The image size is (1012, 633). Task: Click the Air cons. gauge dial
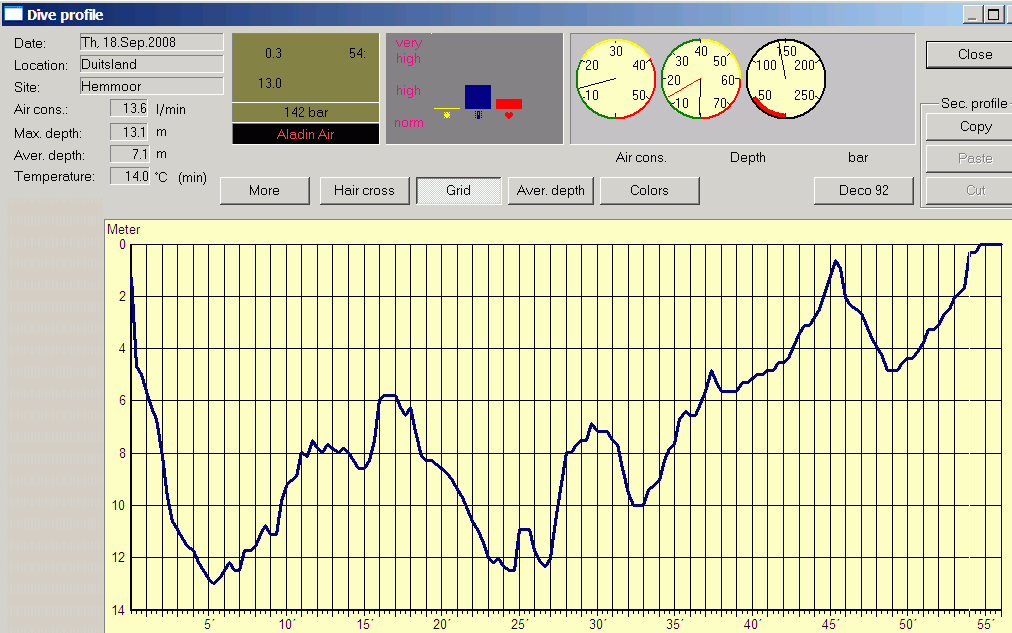click(x=616, y=79)
